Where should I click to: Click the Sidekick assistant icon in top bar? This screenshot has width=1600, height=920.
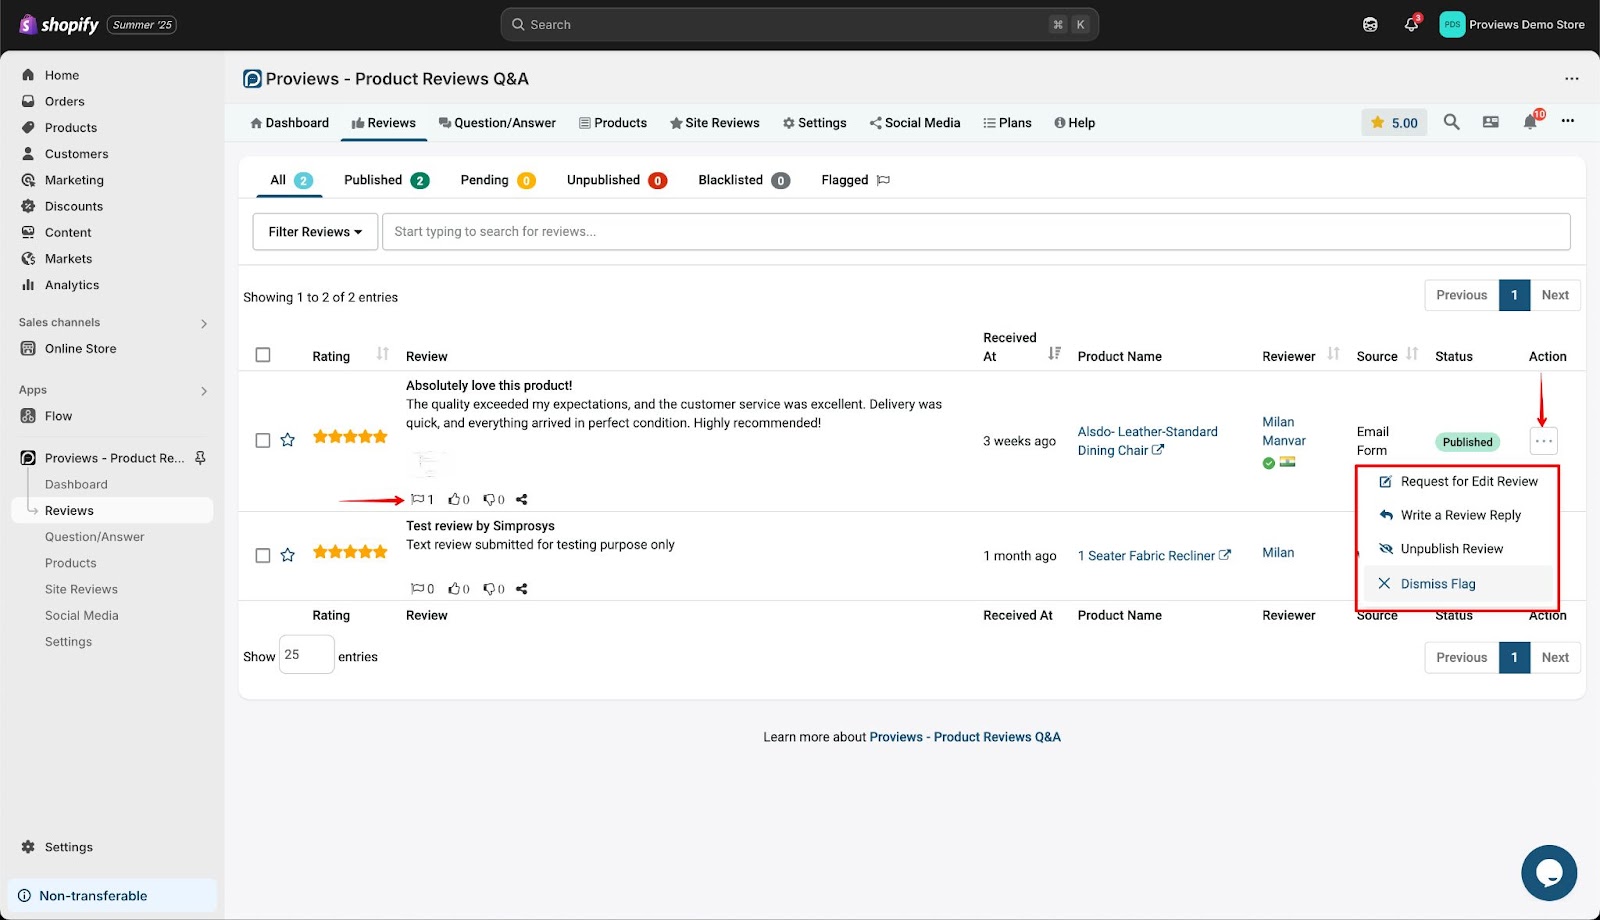1370,25
